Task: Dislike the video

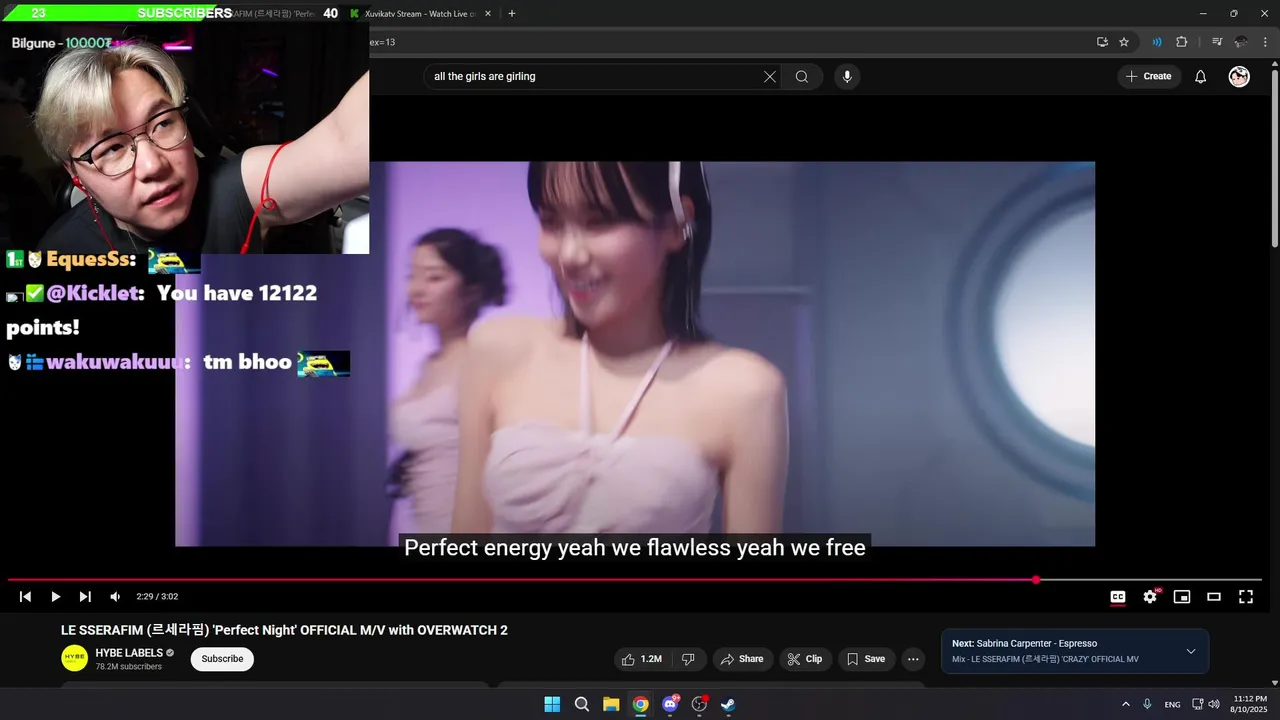Action: click(x=688, y=659)
